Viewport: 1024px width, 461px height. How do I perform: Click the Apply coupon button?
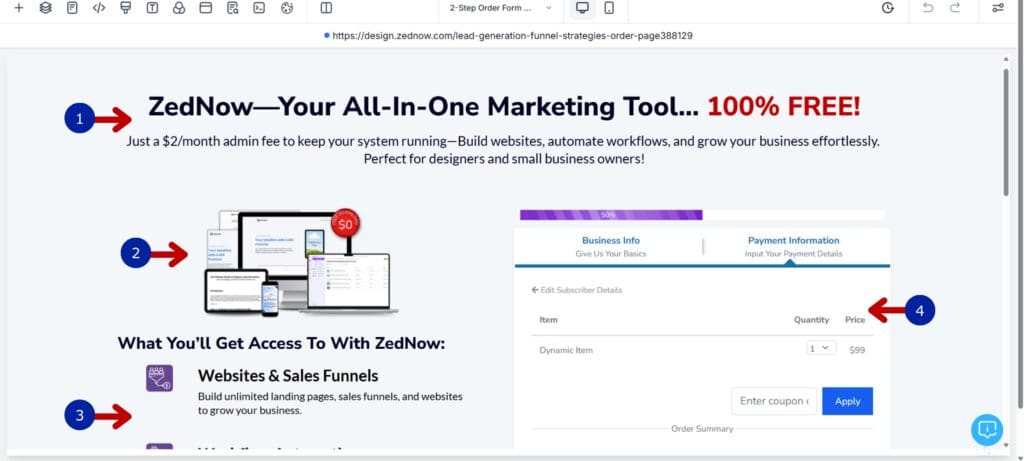pos(847,401)
